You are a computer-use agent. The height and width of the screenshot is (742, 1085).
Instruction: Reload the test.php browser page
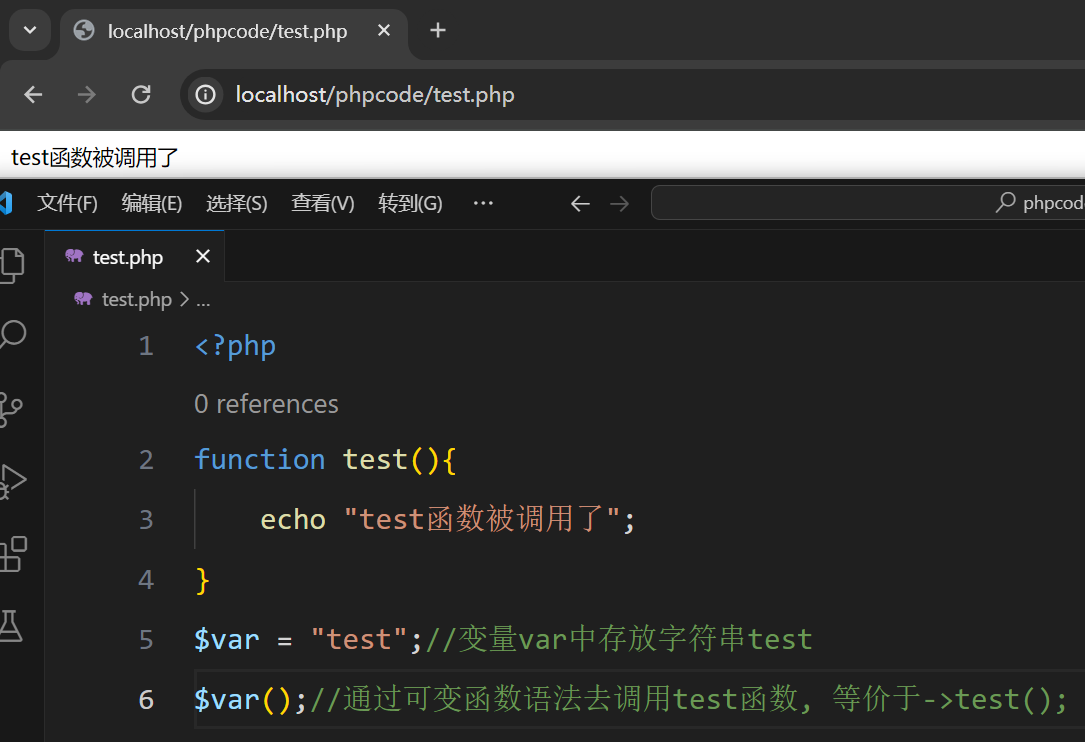pyautogui.click(x=141, y=94)
